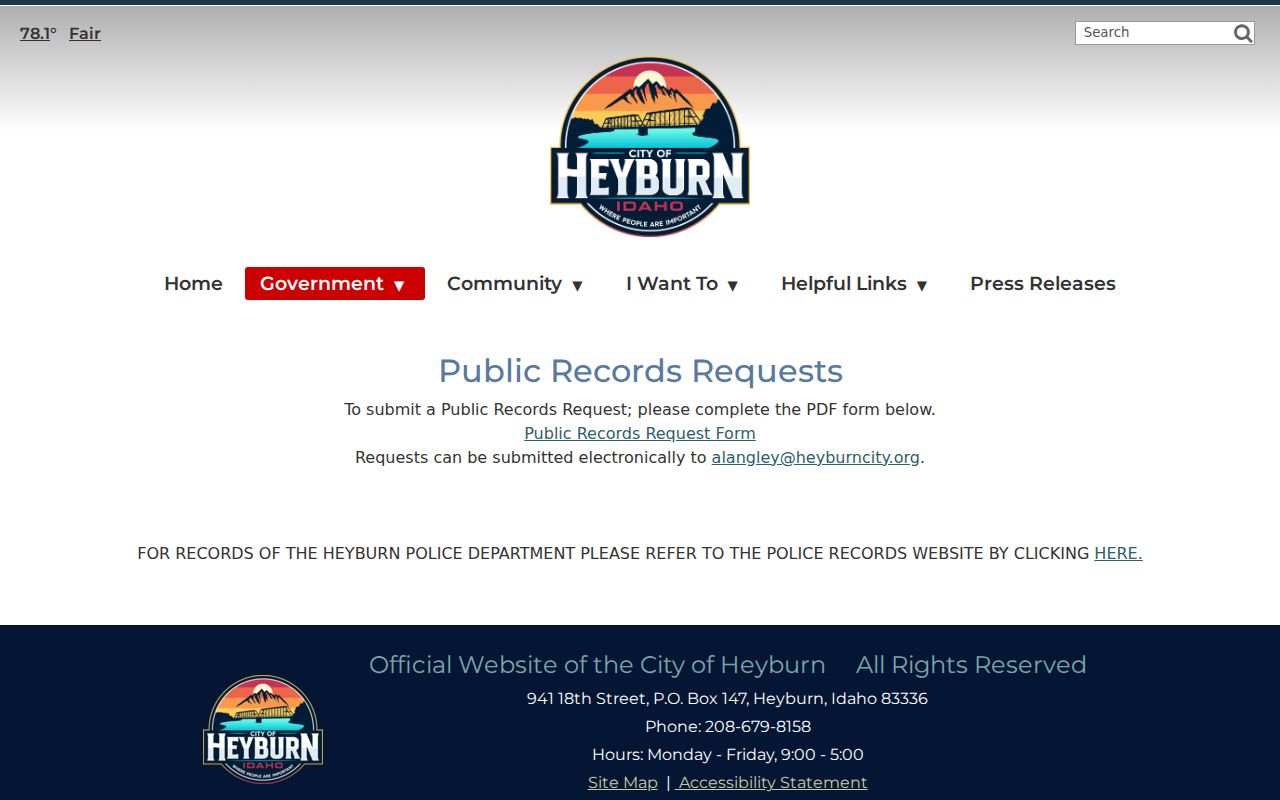Image resolution: width=1280 pixels, height=800 pixels.
Task: Expand the Helpful Links dropdown arrow
Action: coord(922,285)
